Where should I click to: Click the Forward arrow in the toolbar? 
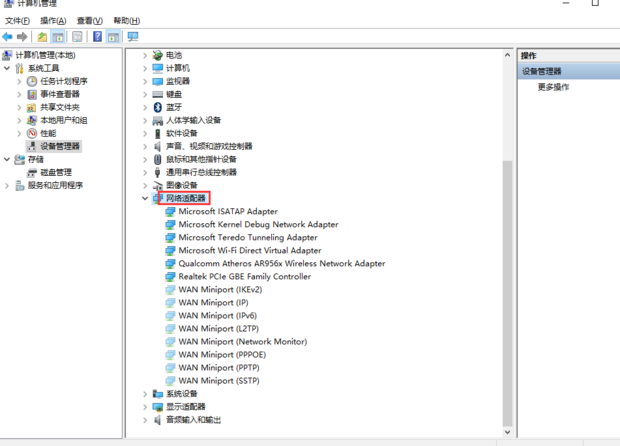click(x=22, y=37)
